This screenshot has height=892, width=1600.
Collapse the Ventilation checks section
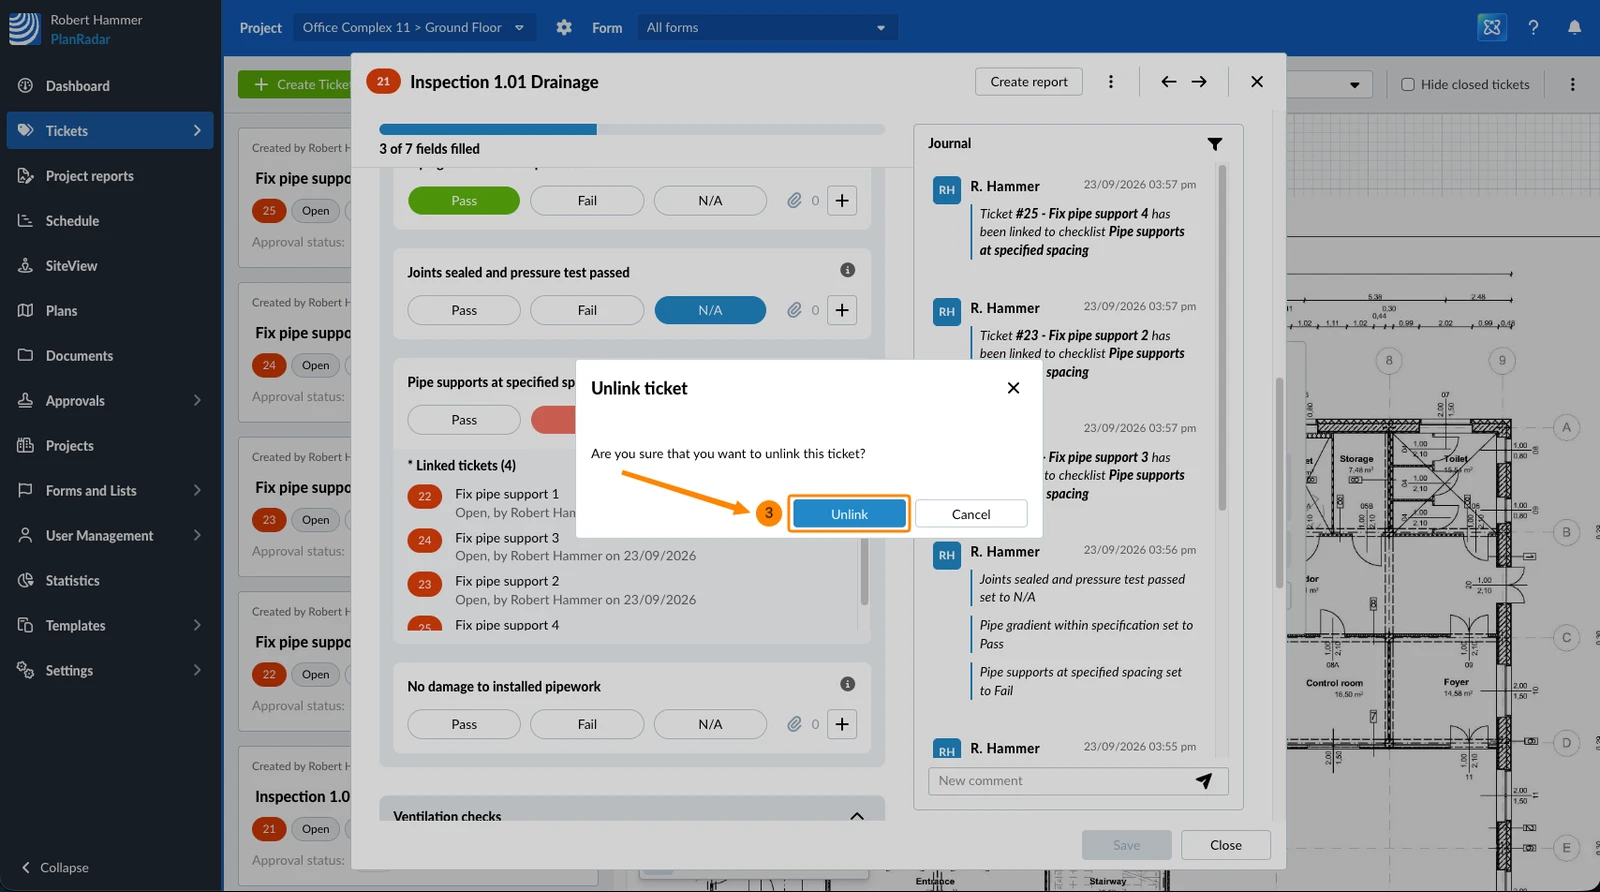pos(857,816)
